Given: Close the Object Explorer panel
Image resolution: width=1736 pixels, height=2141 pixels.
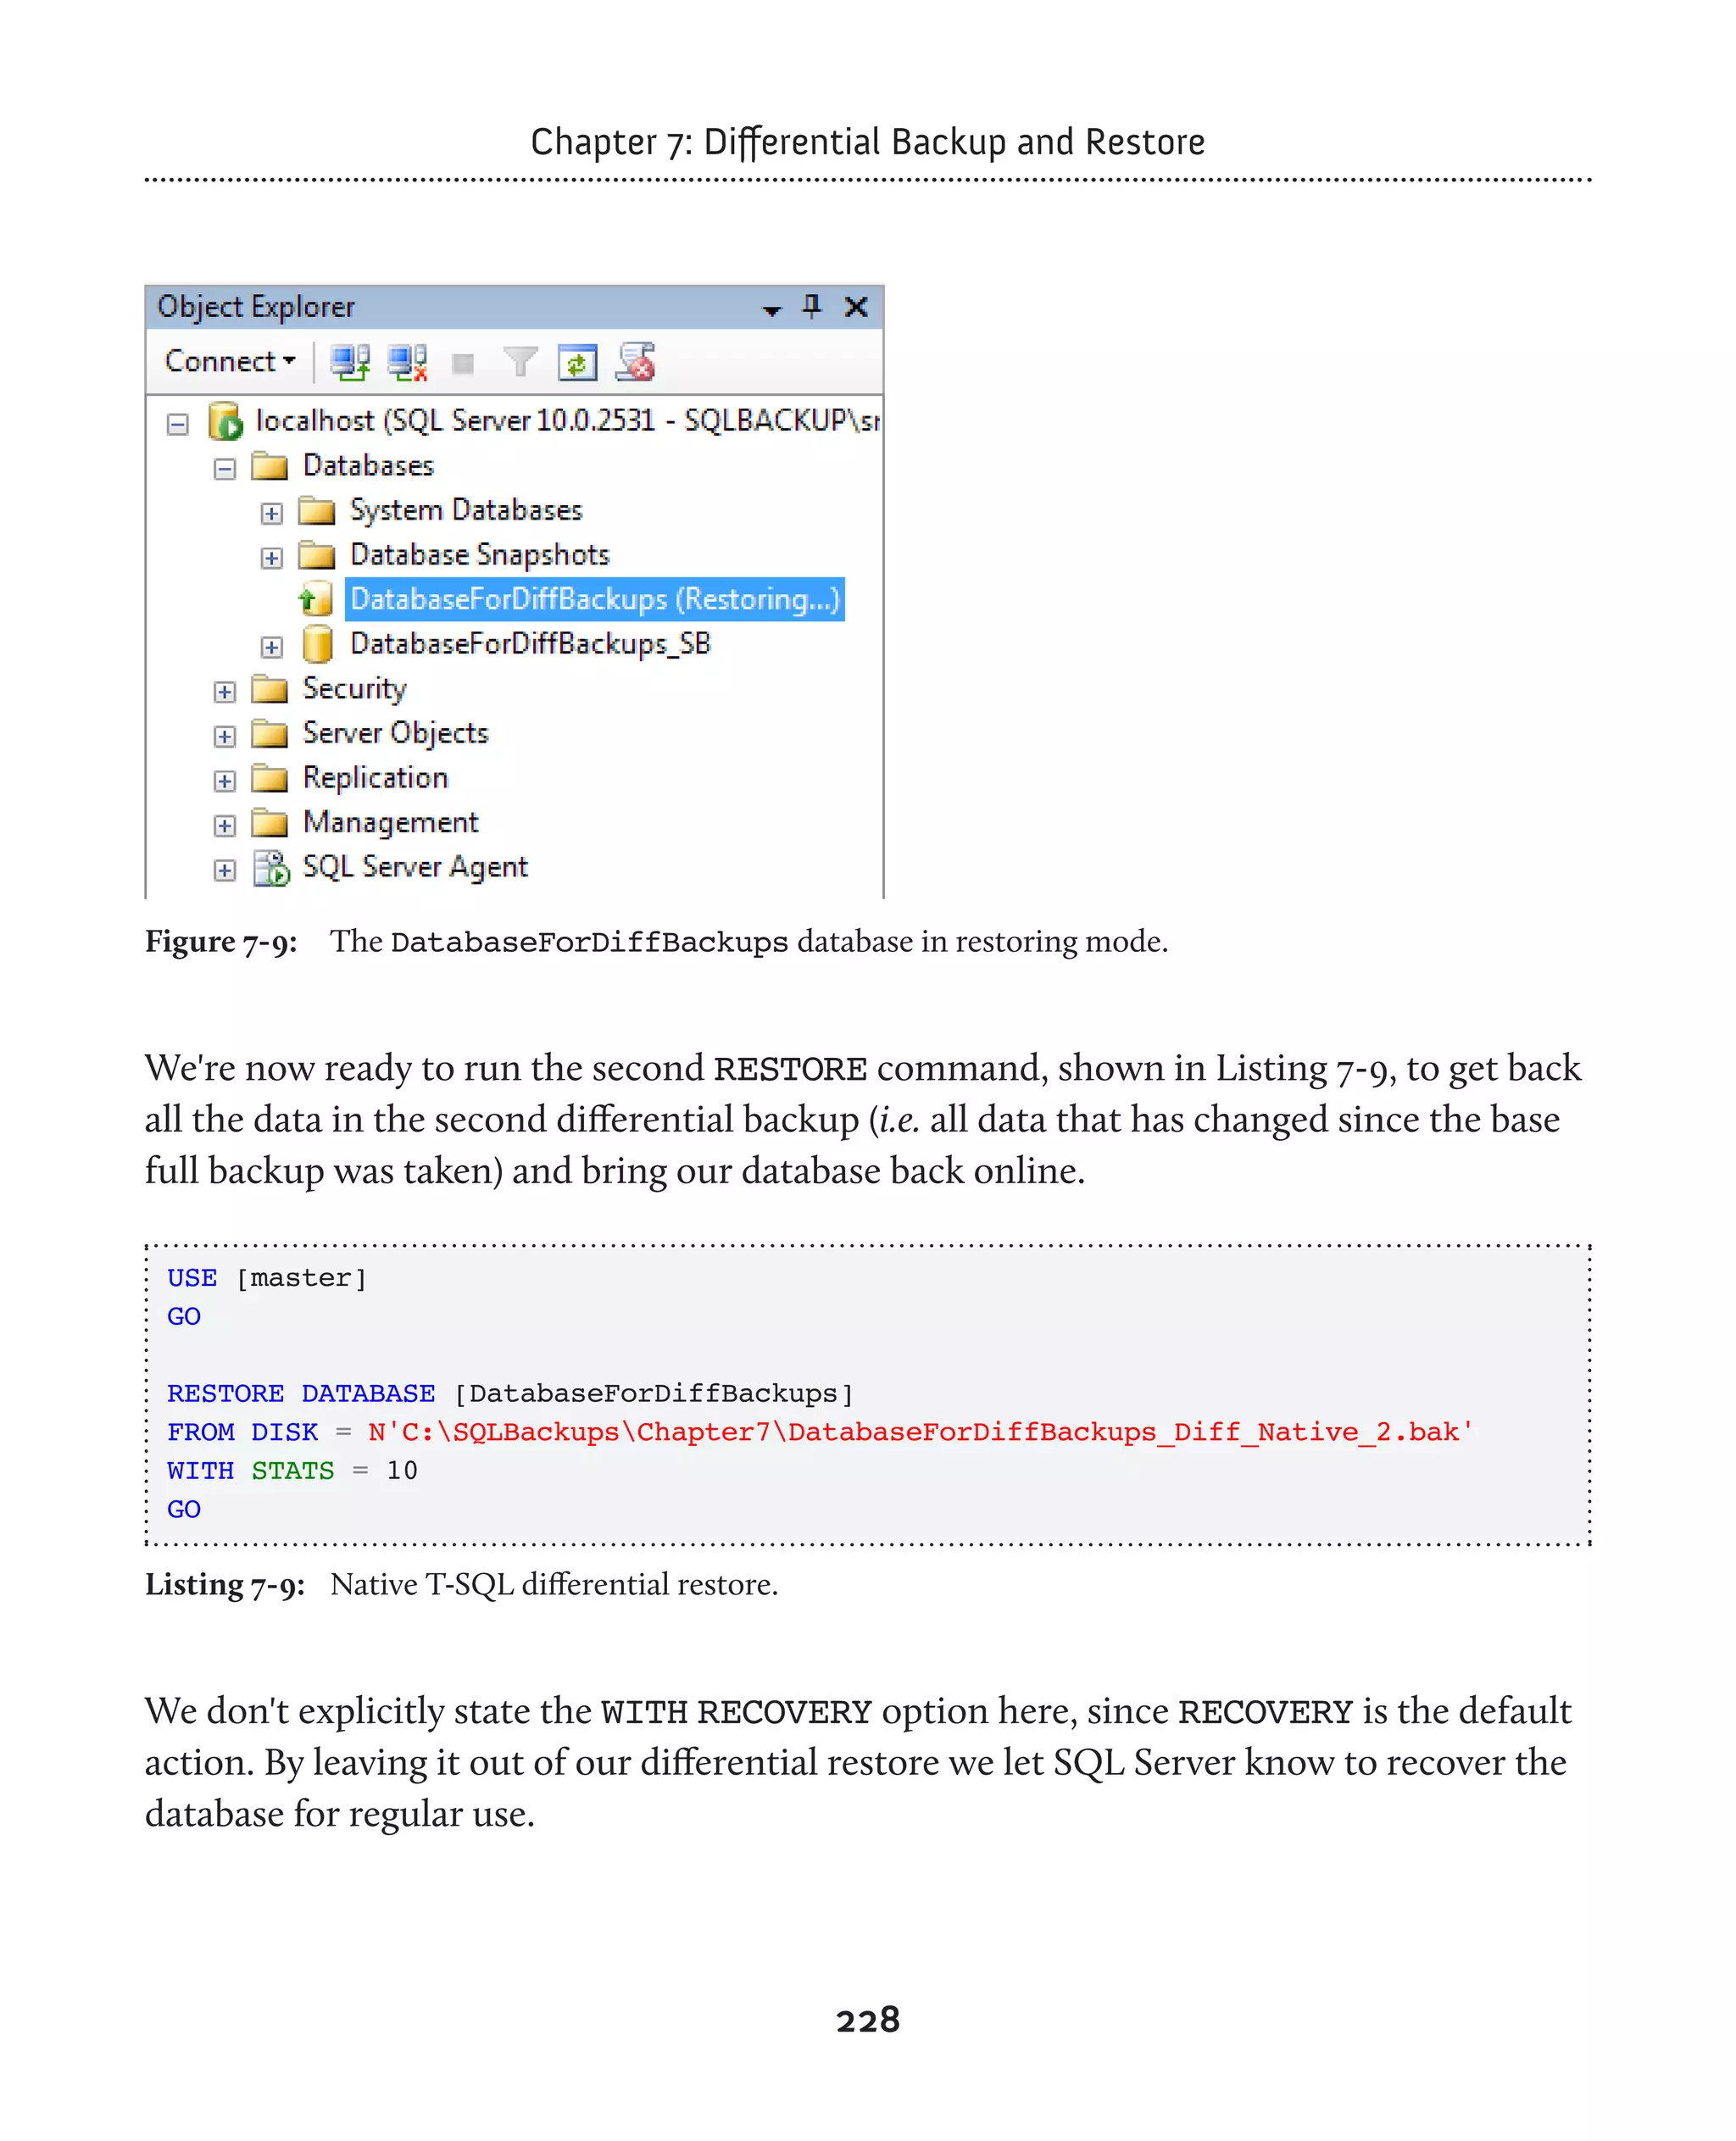Looking at the screenshot, I should (x=856, y=307).
